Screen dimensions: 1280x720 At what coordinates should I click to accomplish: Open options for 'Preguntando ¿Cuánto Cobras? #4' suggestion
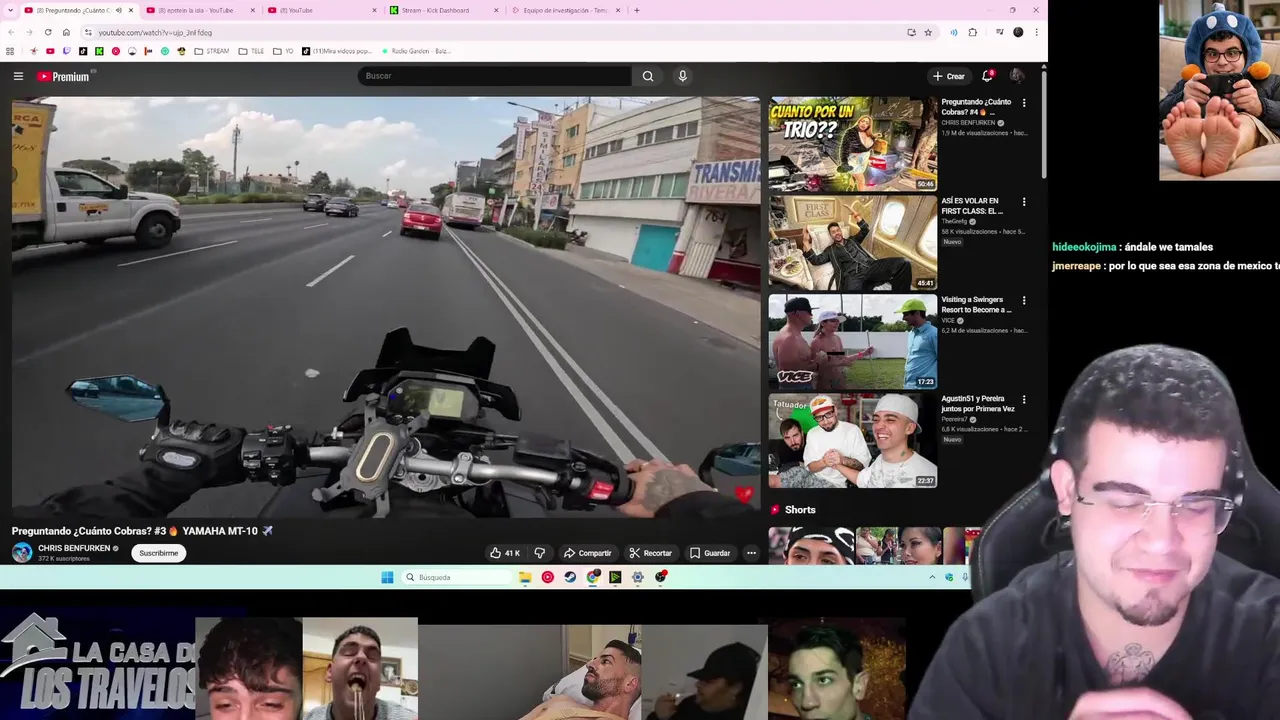(x=1024, y=103)
